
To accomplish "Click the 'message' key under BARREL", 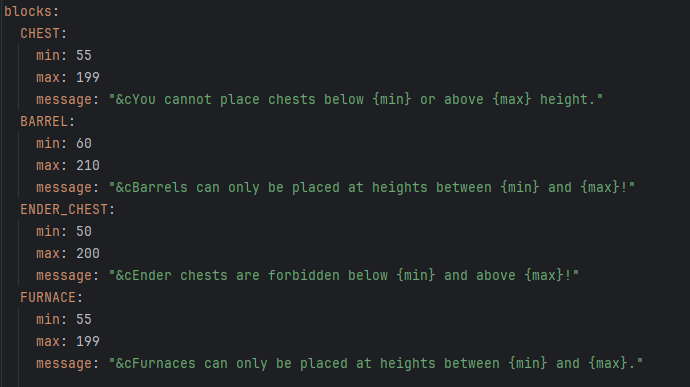I will (x=64, y=188).
